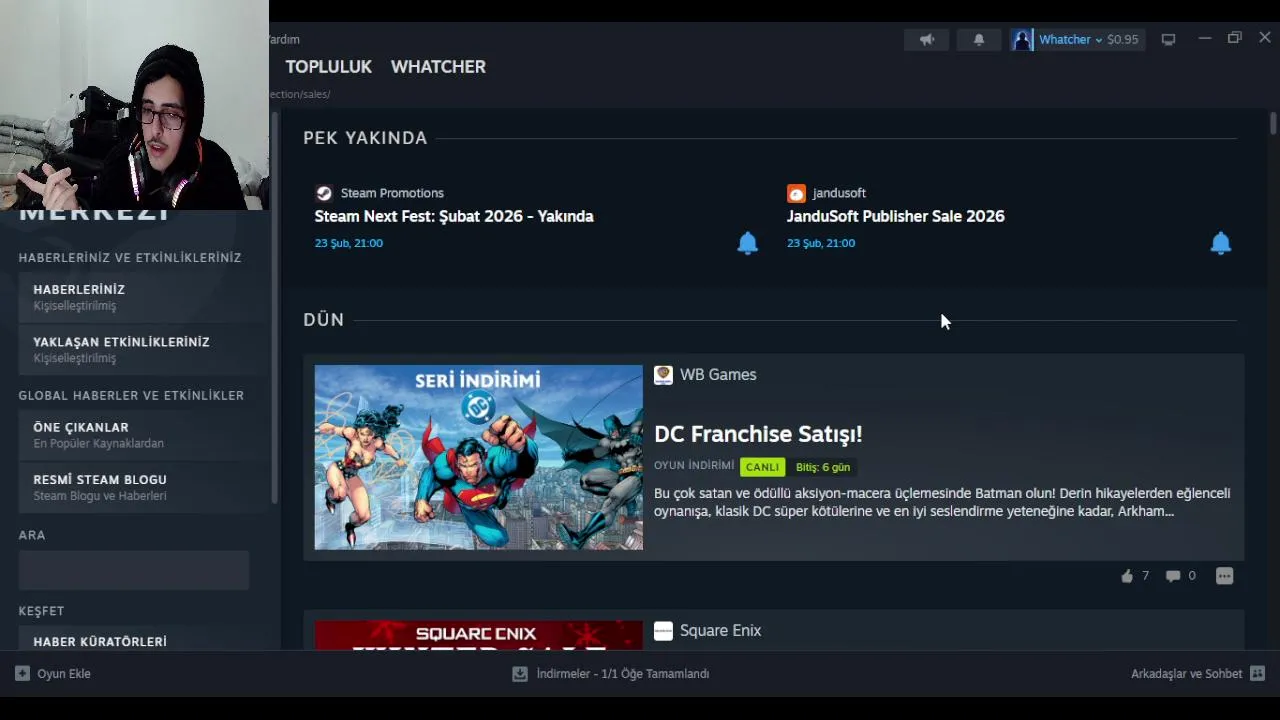Open the Whatcher account dropdown
The image size is (1280, 720).
1071,40
